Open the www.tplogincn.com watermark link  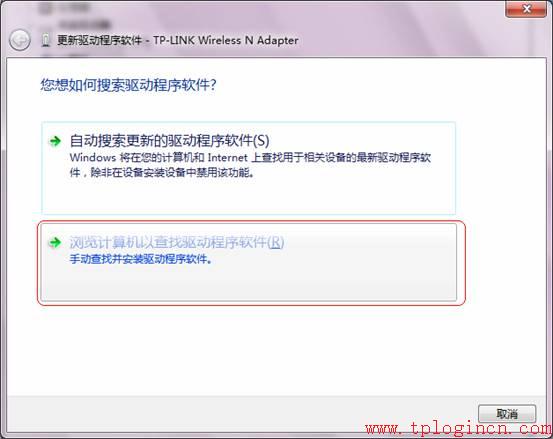click(459, 429)
